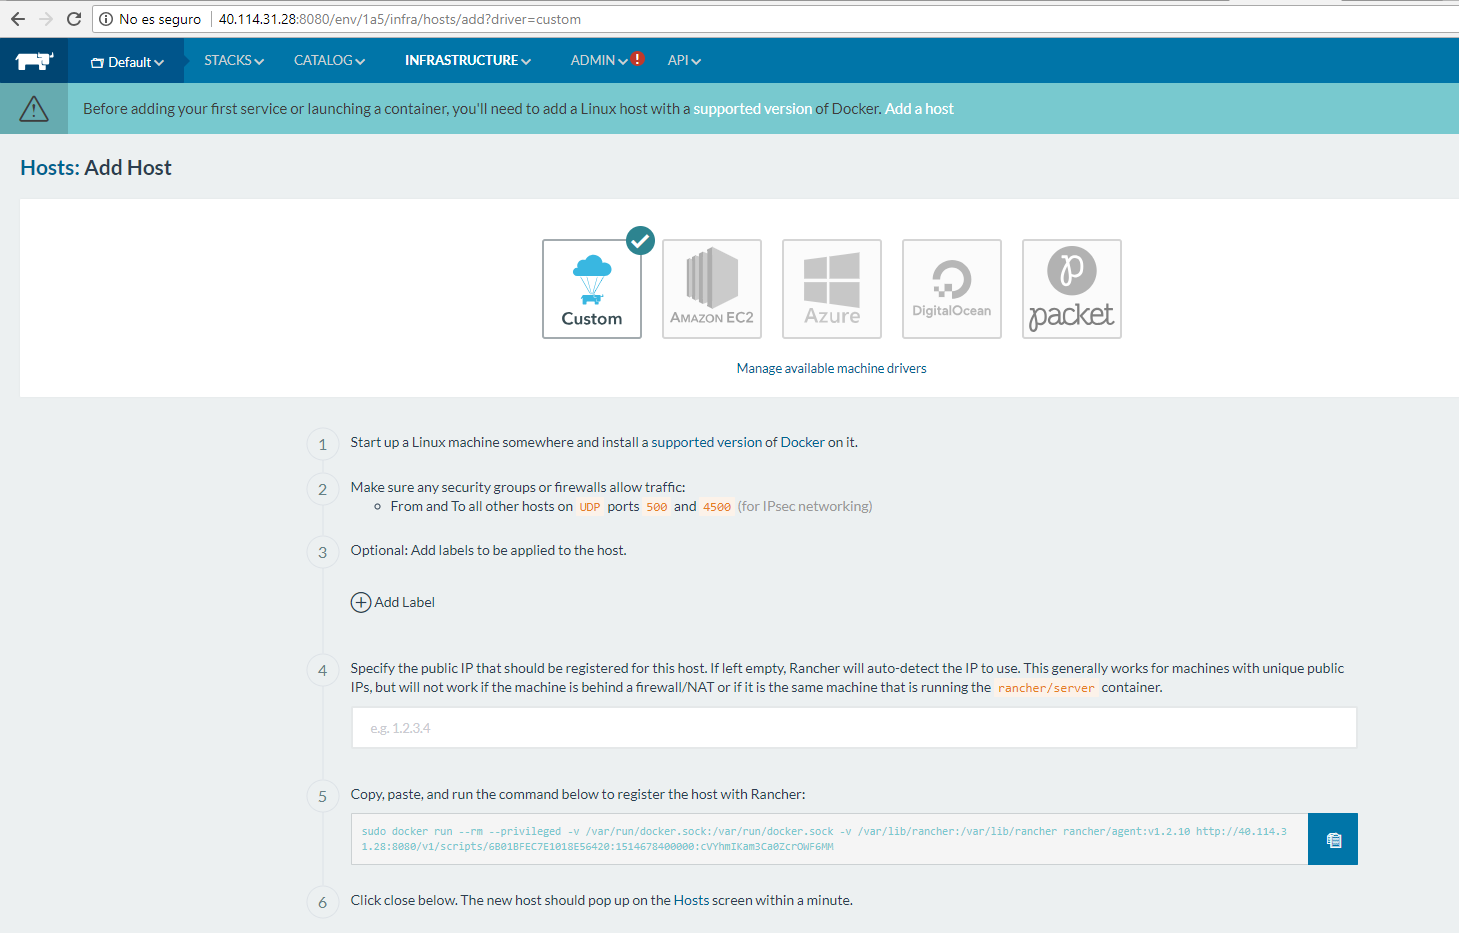This screenshot has height=933, width=1459.
Task: Click the warning triangle icon
Action: click(34, 108)
